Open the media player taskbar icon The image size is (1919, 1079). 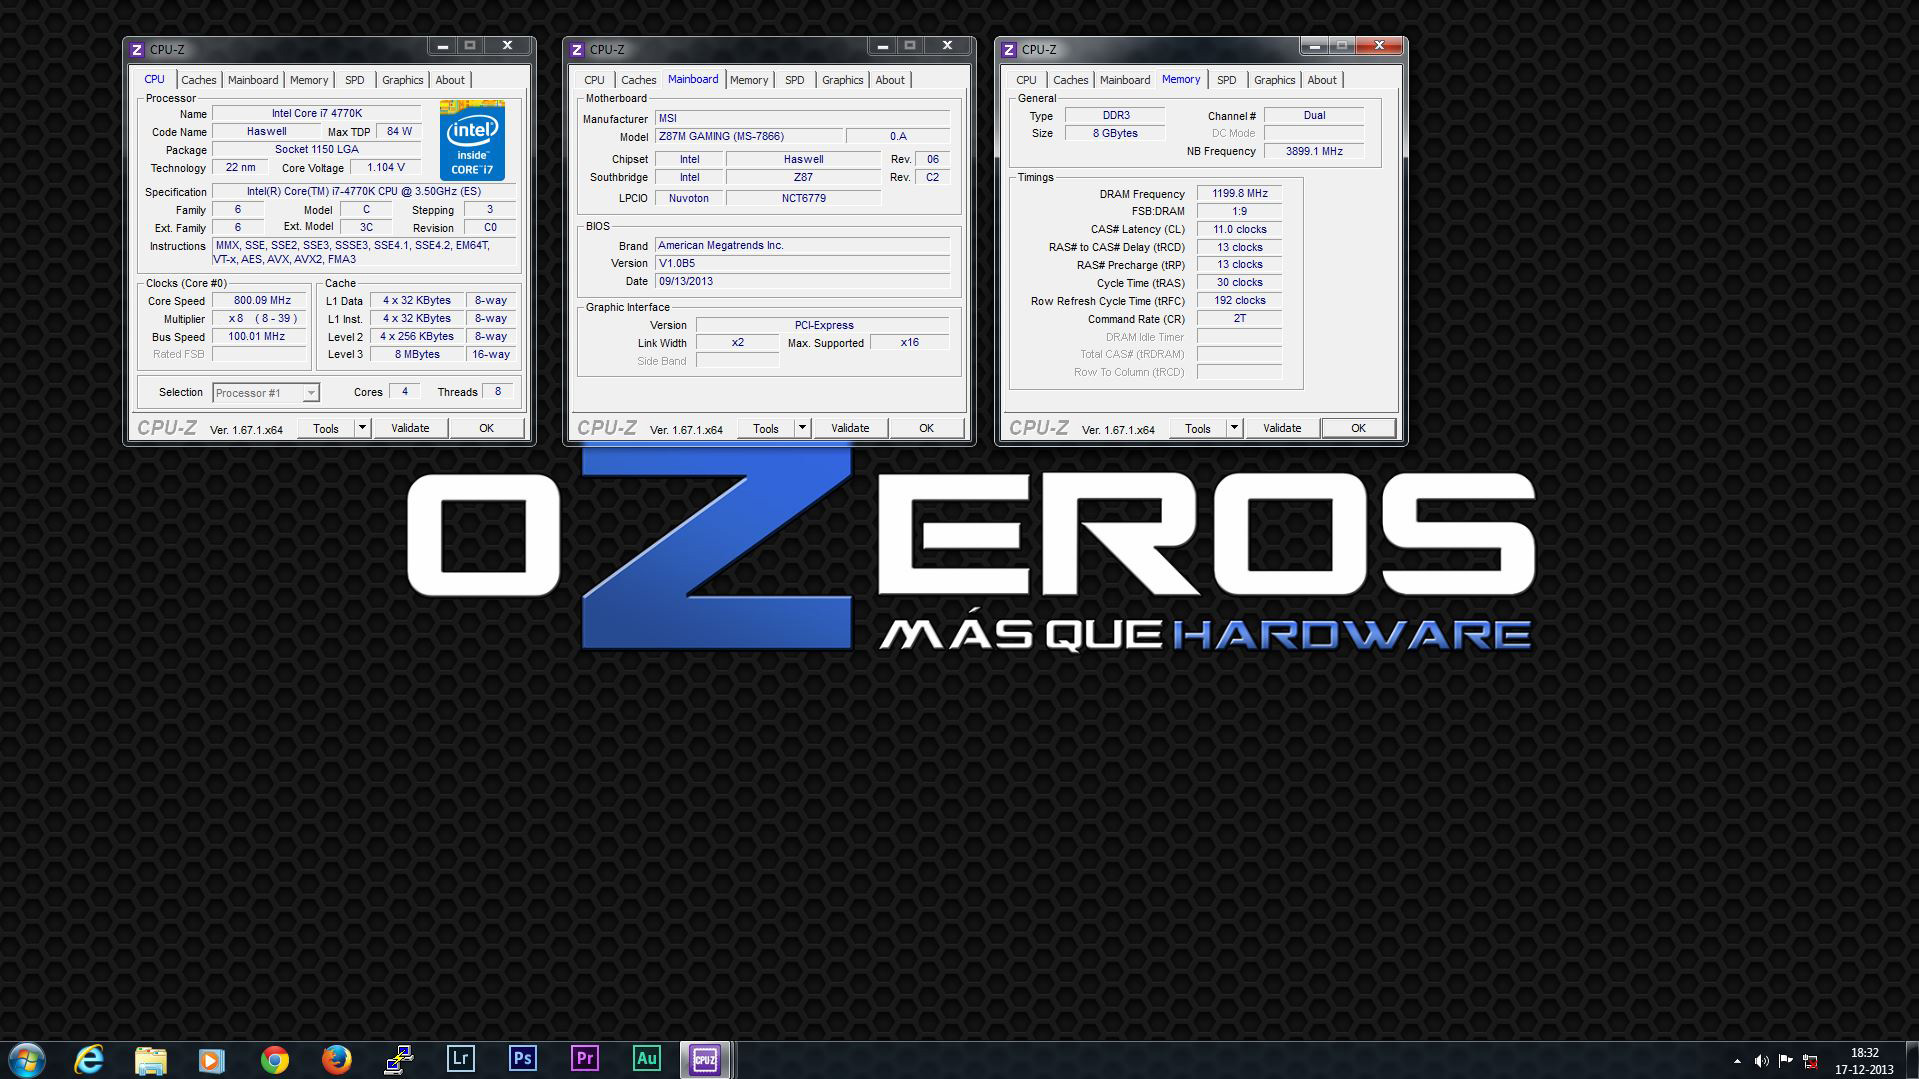coord(212,1059)
